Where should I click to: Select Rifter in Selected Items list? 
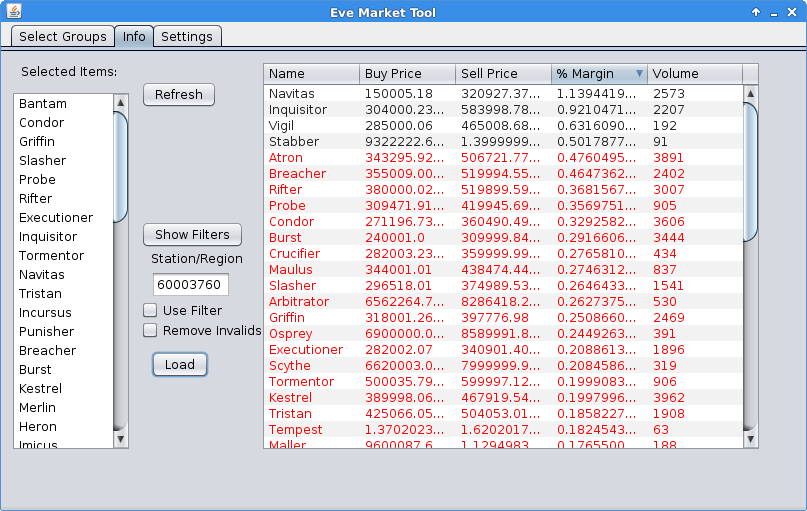coord(63,199)
